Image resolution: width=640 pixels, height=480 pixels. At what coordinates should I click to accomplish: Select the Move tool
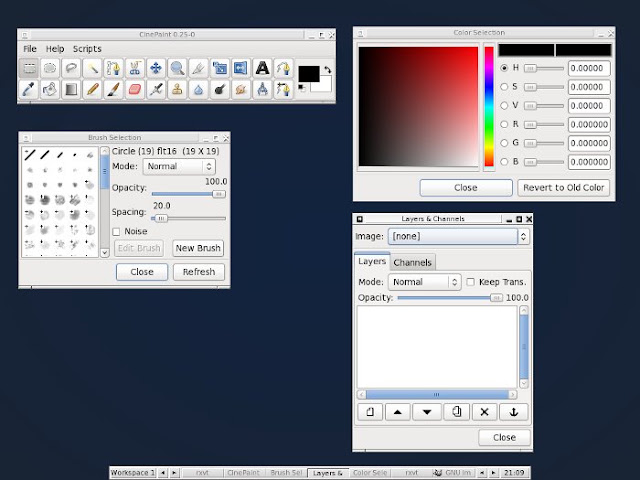pos(156,68)
